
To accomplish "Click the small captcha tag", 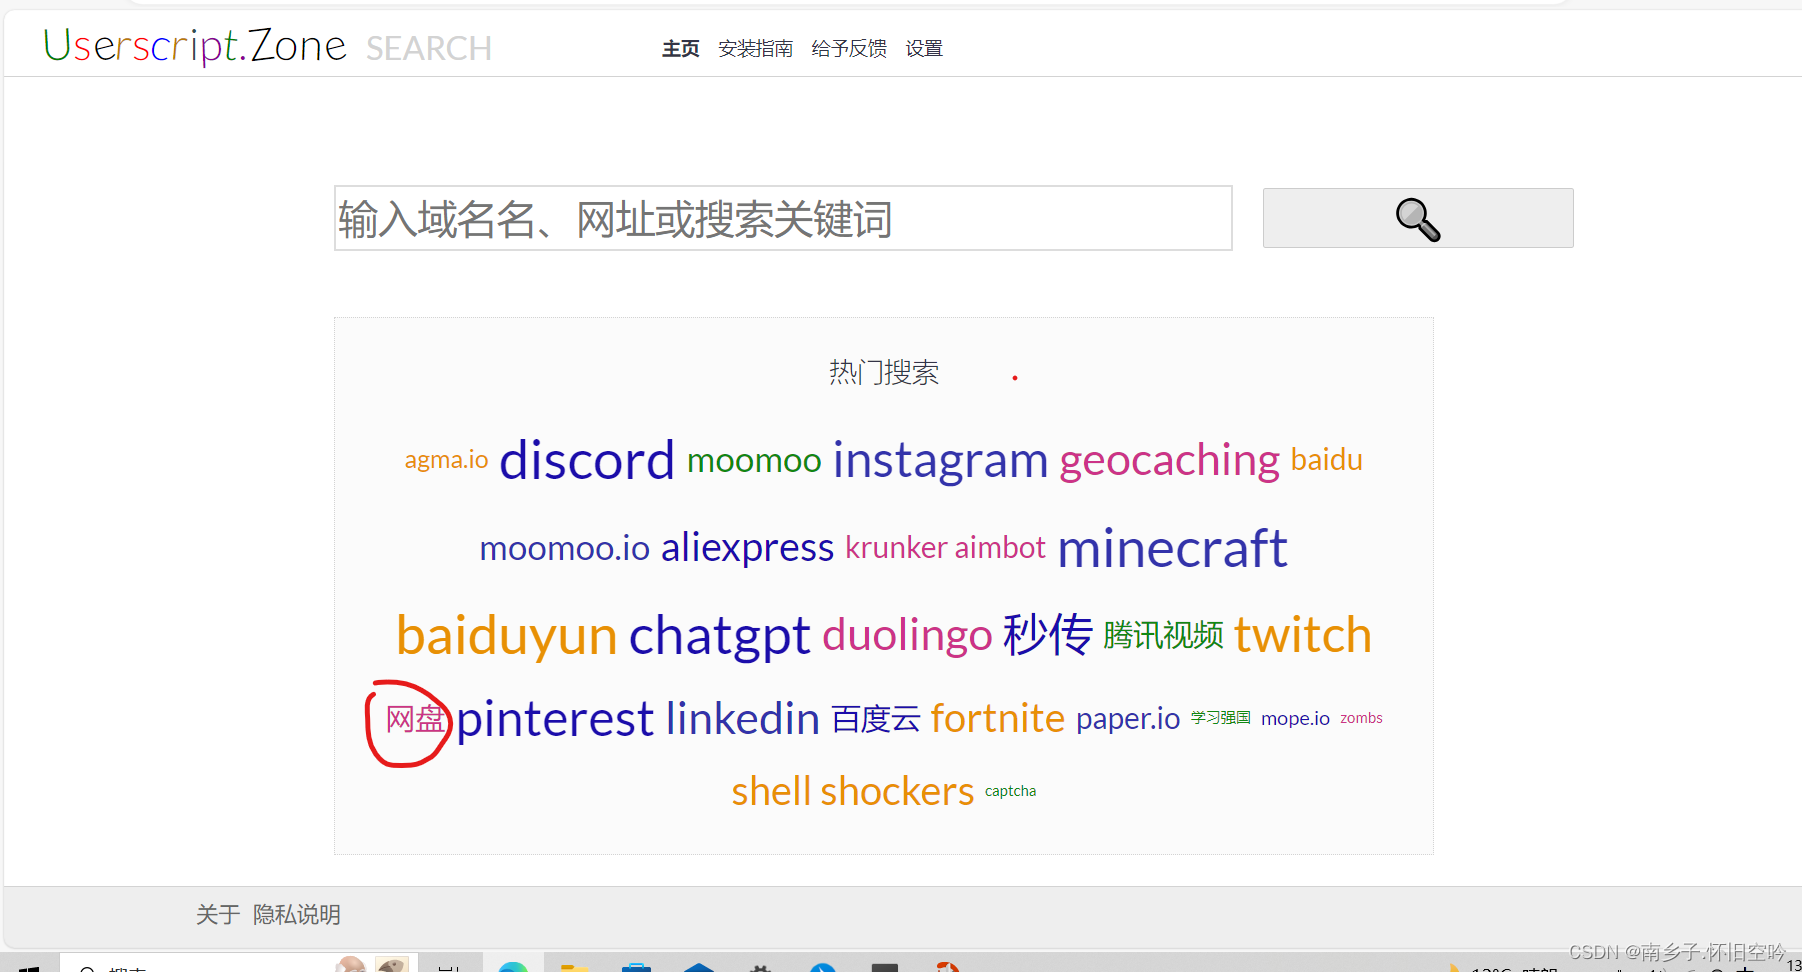I will click(1010, 791).
